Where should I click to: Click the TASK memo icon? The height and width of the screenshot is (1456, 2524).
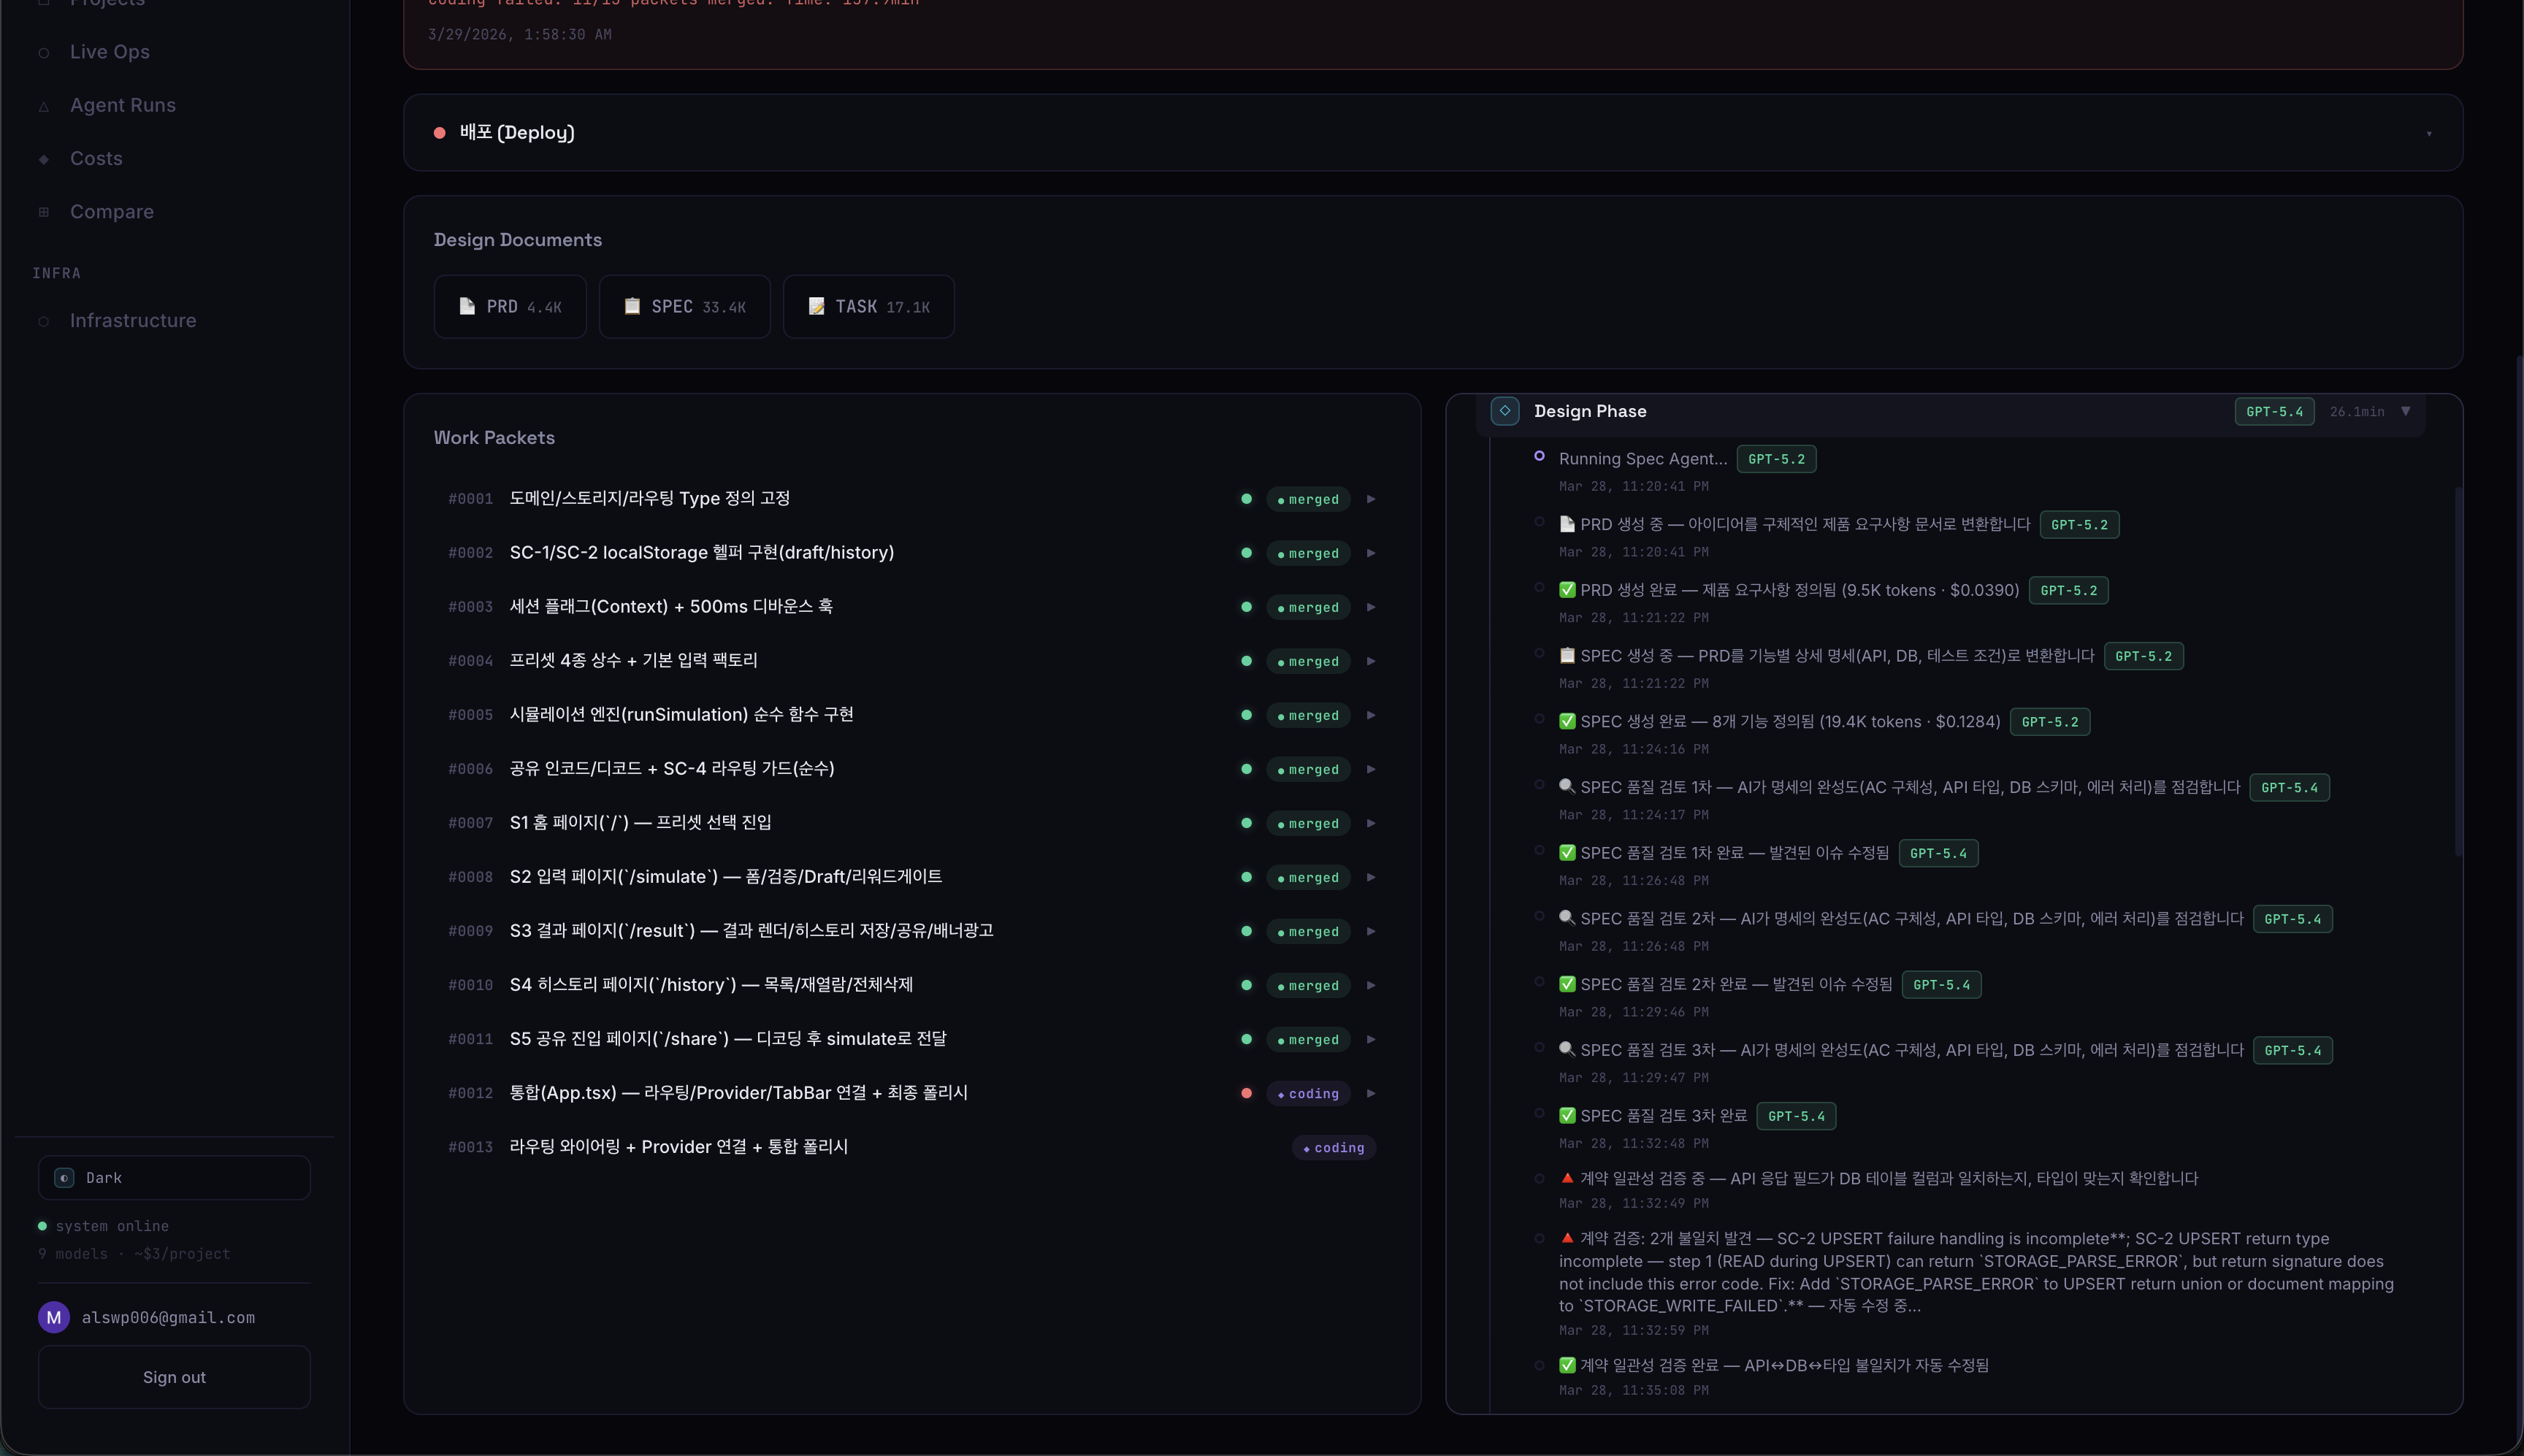(x=816, y=306)
